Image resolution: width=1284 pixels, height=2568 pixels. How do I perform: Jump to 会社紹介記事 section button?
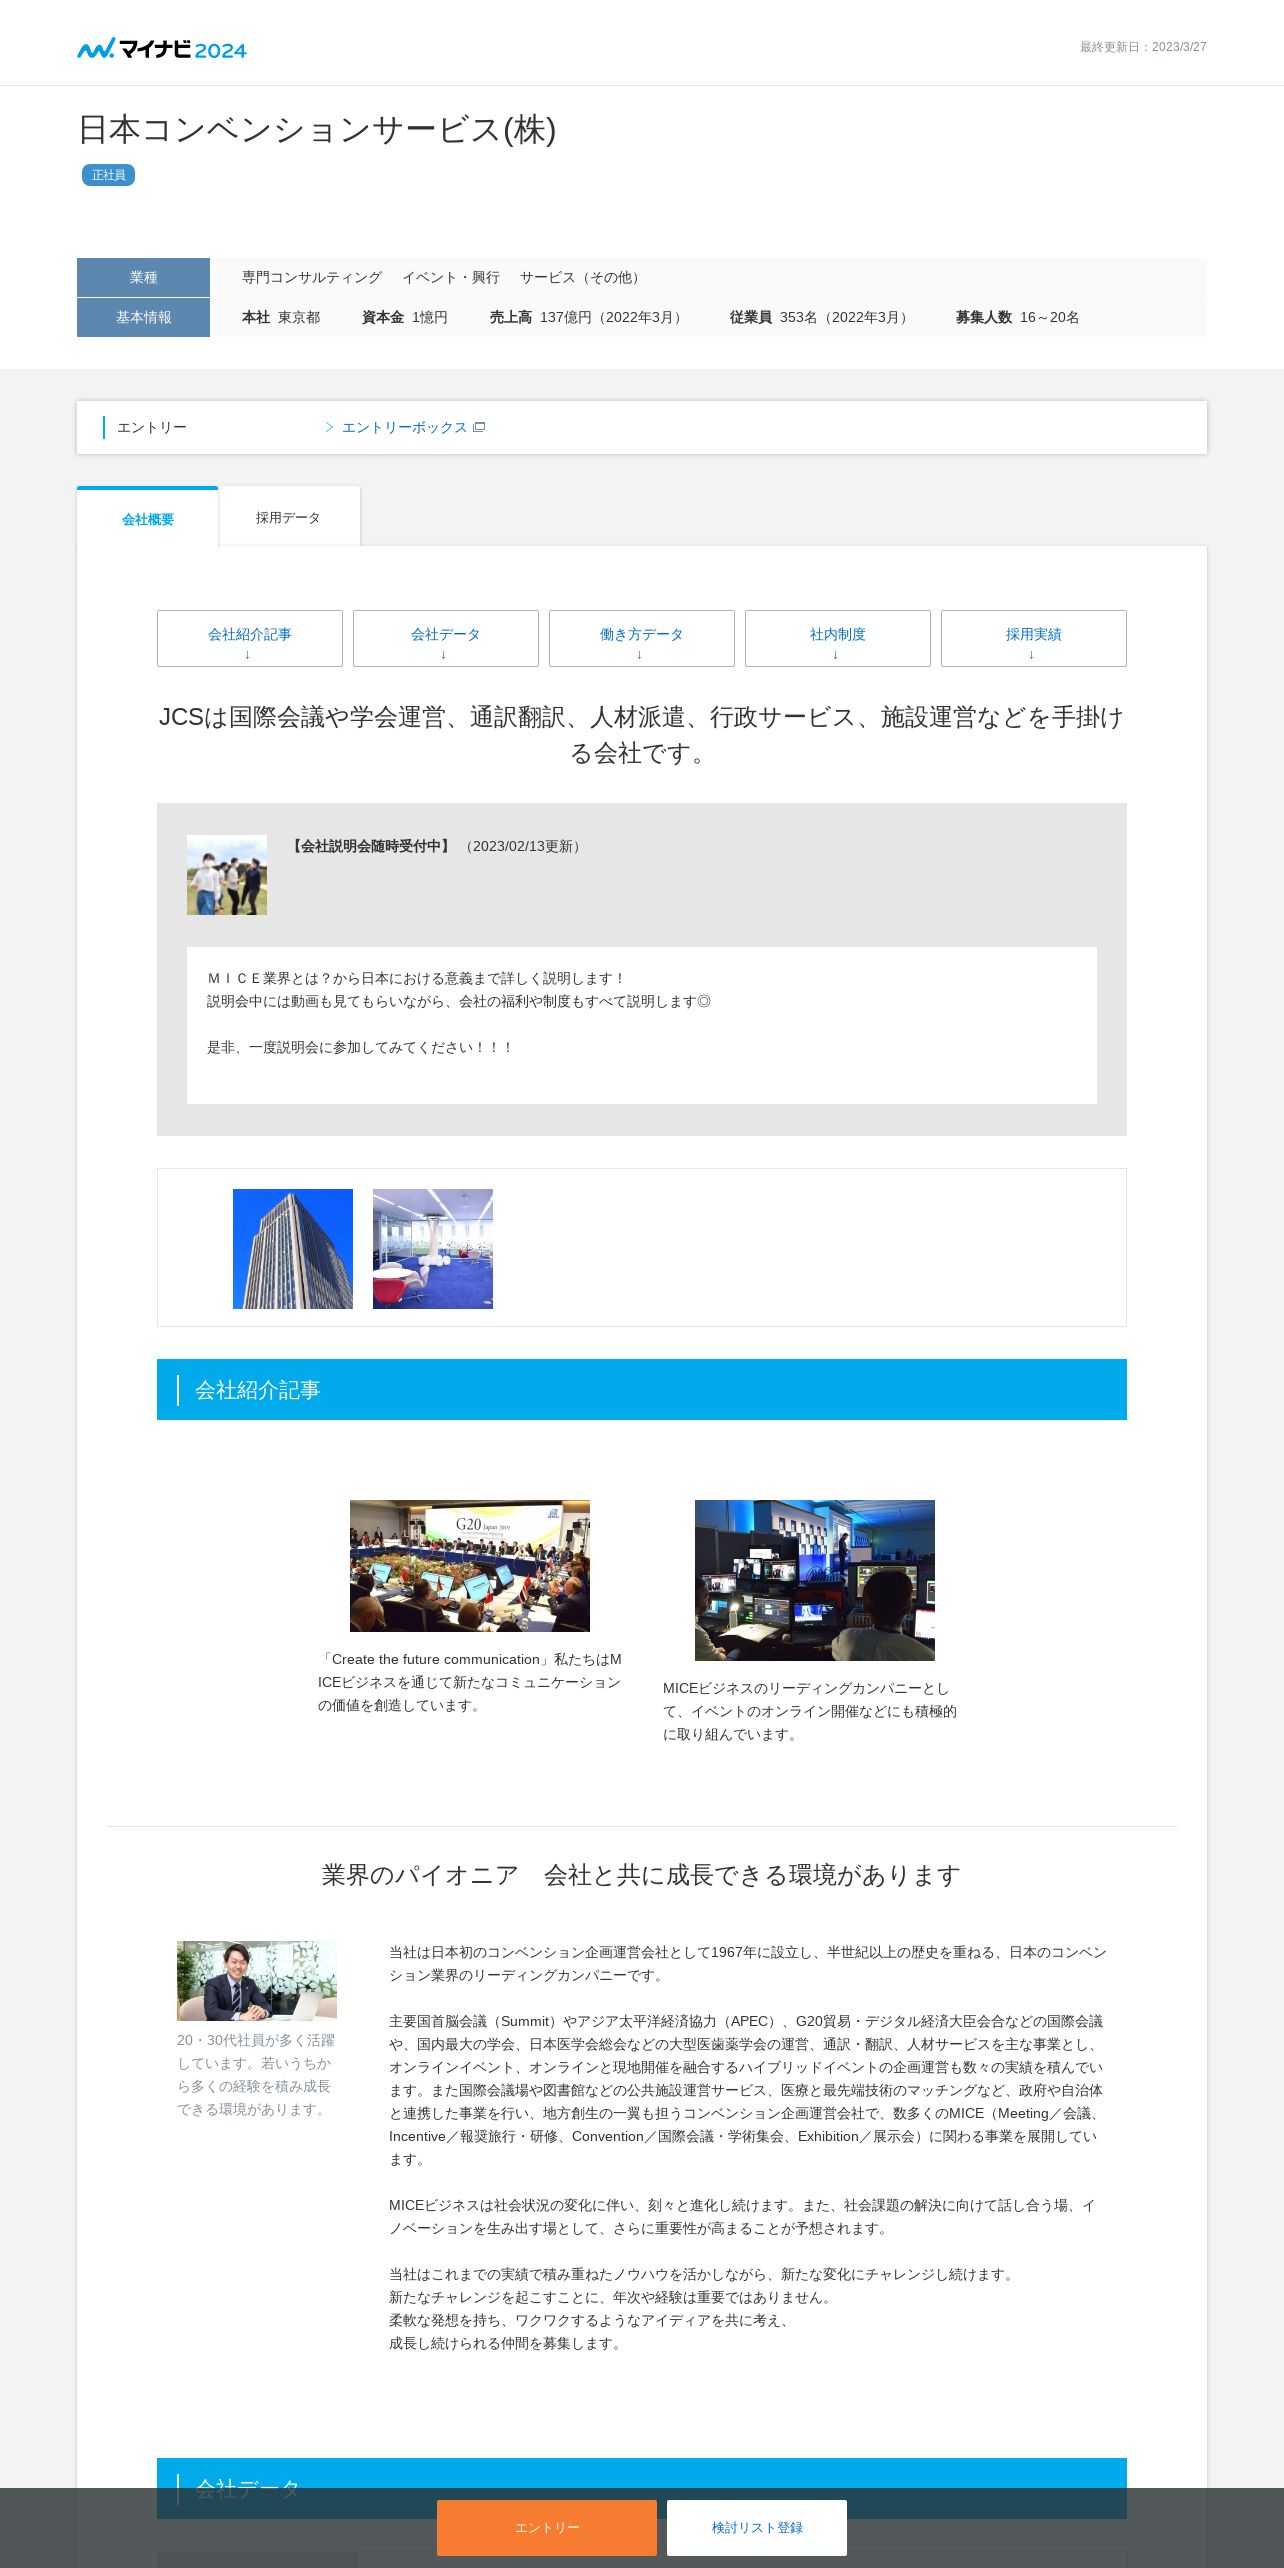click(250, 638)
